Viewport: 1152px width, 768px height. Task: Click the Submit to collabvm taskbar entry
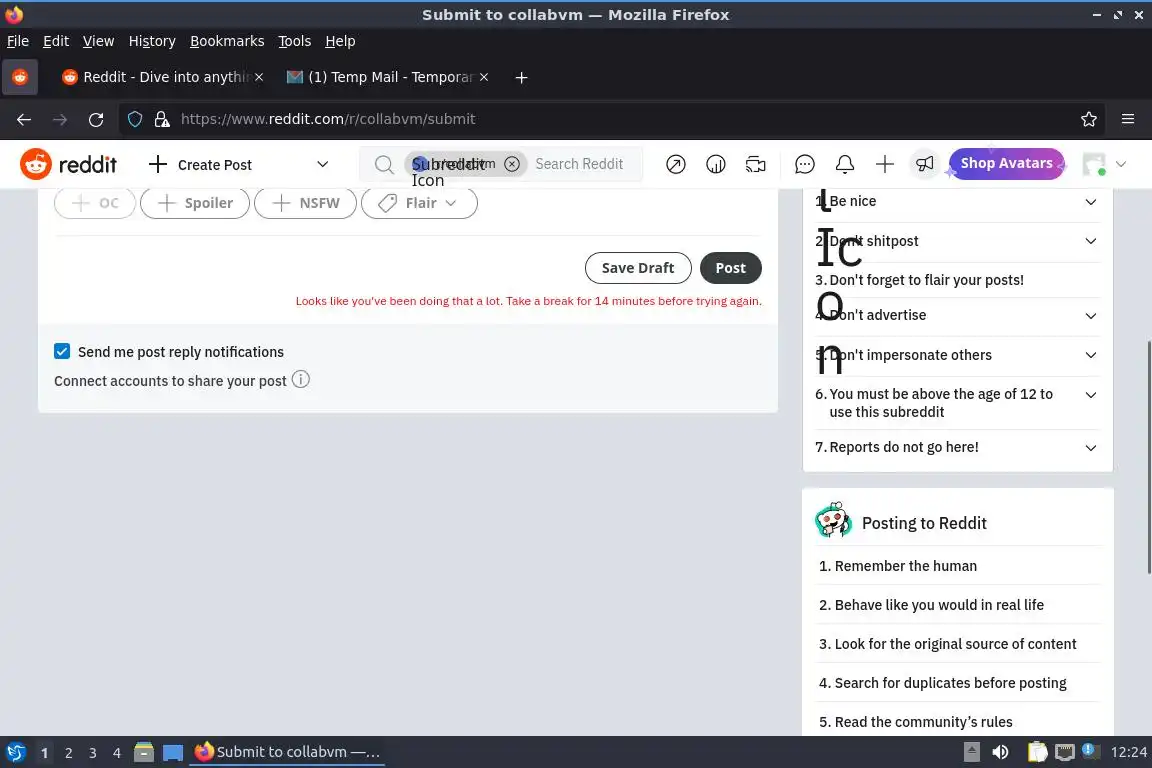pyautogui.click(x=287, y=752)
